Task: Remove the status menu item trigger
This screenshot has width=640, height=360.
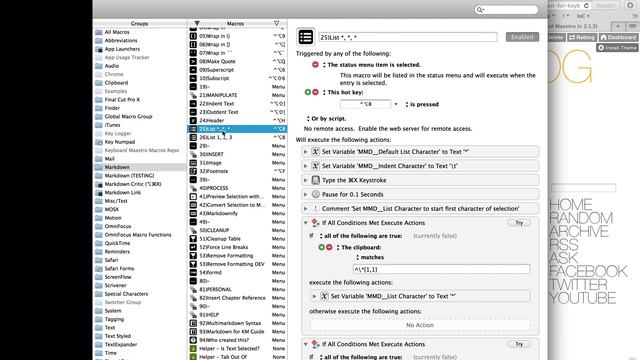Action: [315, 64]
